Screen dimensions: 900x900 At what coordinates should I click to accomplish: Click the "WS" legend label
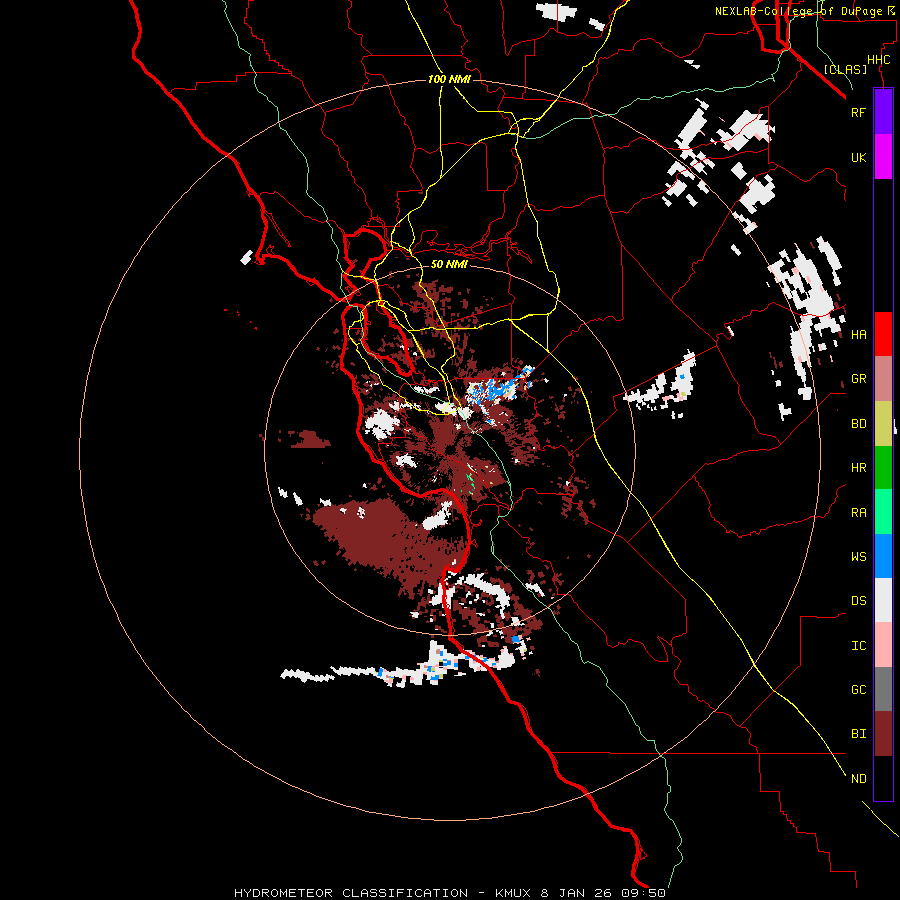[858, 557]
